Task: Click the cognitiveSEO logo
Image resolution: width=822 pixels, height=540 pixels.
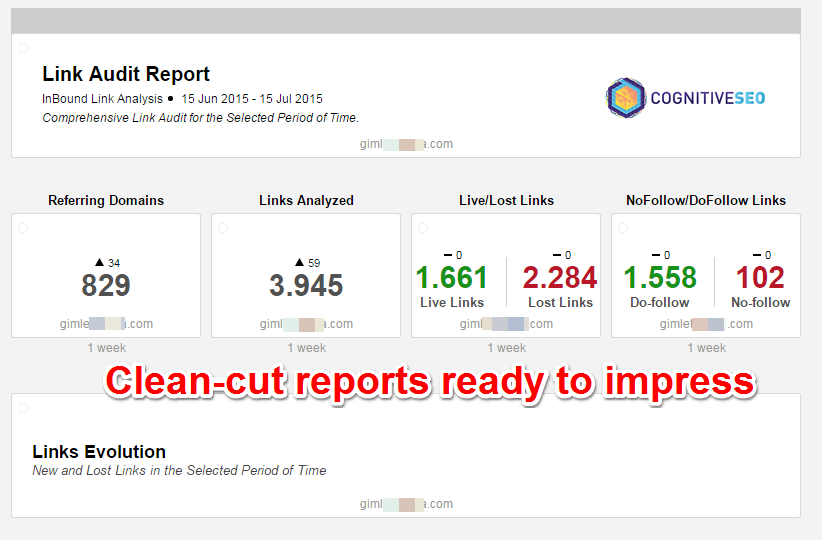Action: [x=685, y=98]
